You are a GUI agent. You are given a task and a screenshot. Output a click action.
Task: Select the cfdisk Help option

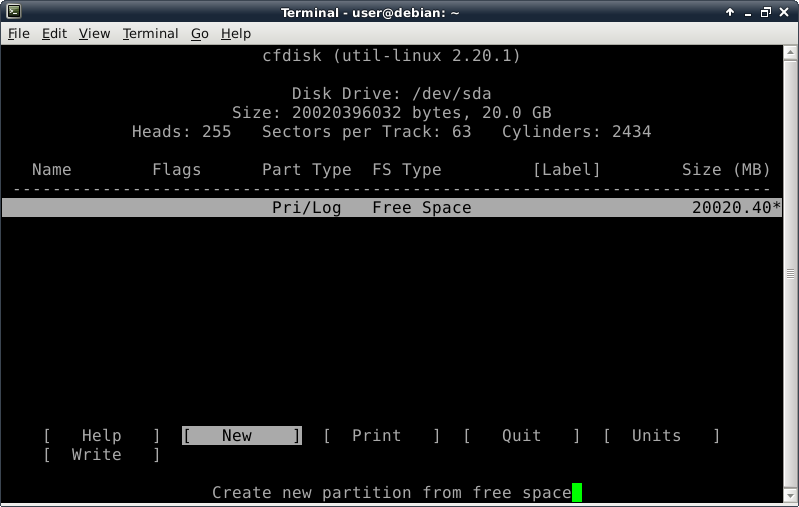(101, 436)
